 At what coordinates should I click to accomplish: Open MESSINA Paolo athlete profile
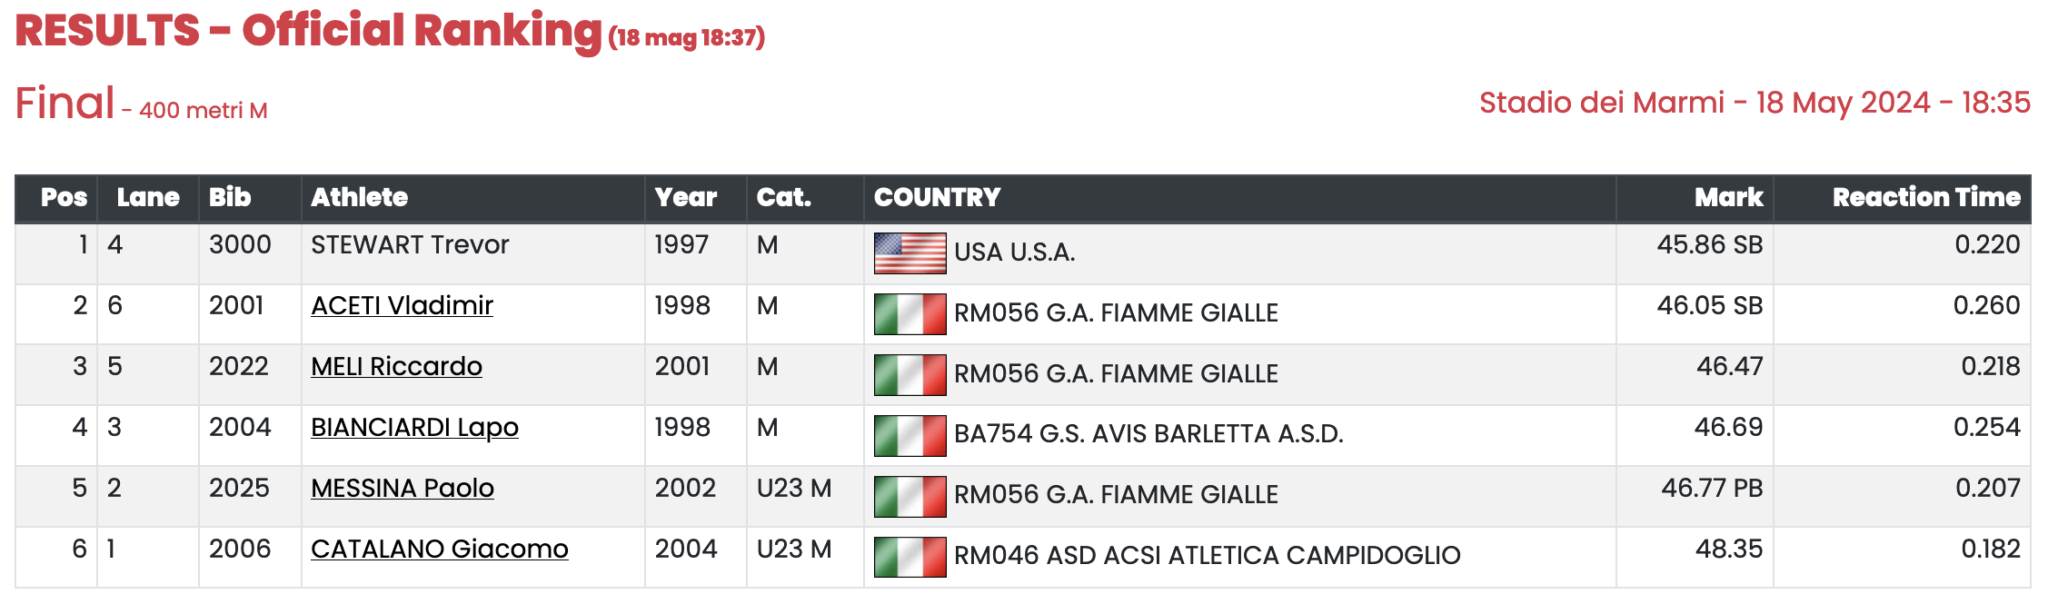point(402,489)
